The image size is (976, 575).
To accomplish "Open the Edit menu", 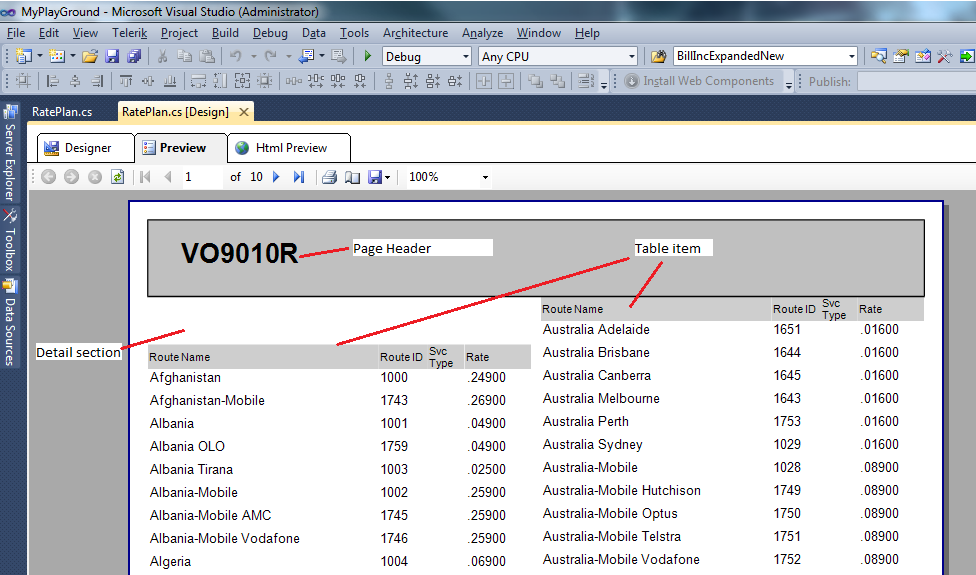I will point(49,33).
